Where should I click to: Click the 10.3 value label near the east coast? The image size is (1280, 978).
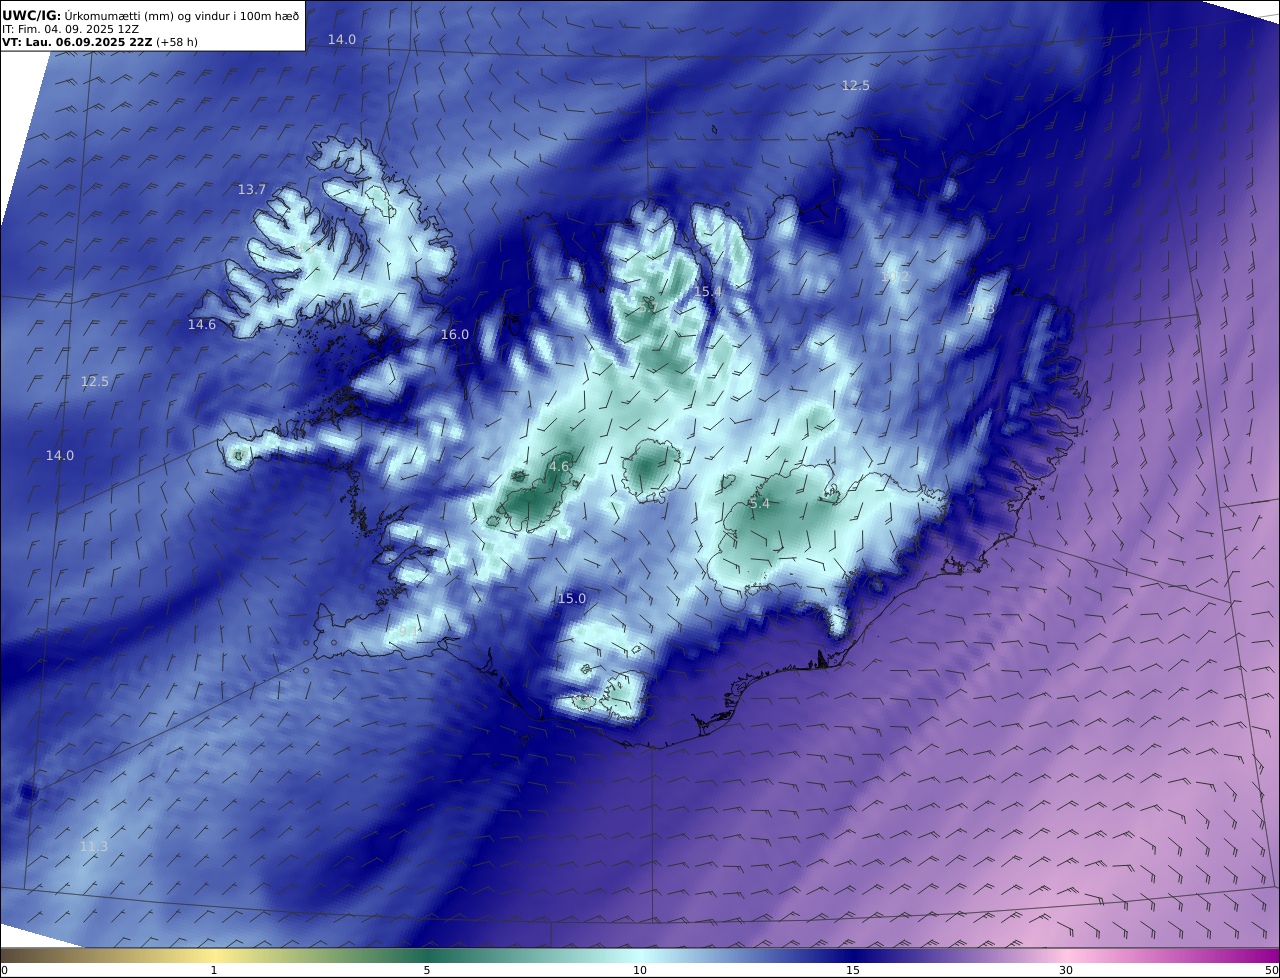click(982, 310)
